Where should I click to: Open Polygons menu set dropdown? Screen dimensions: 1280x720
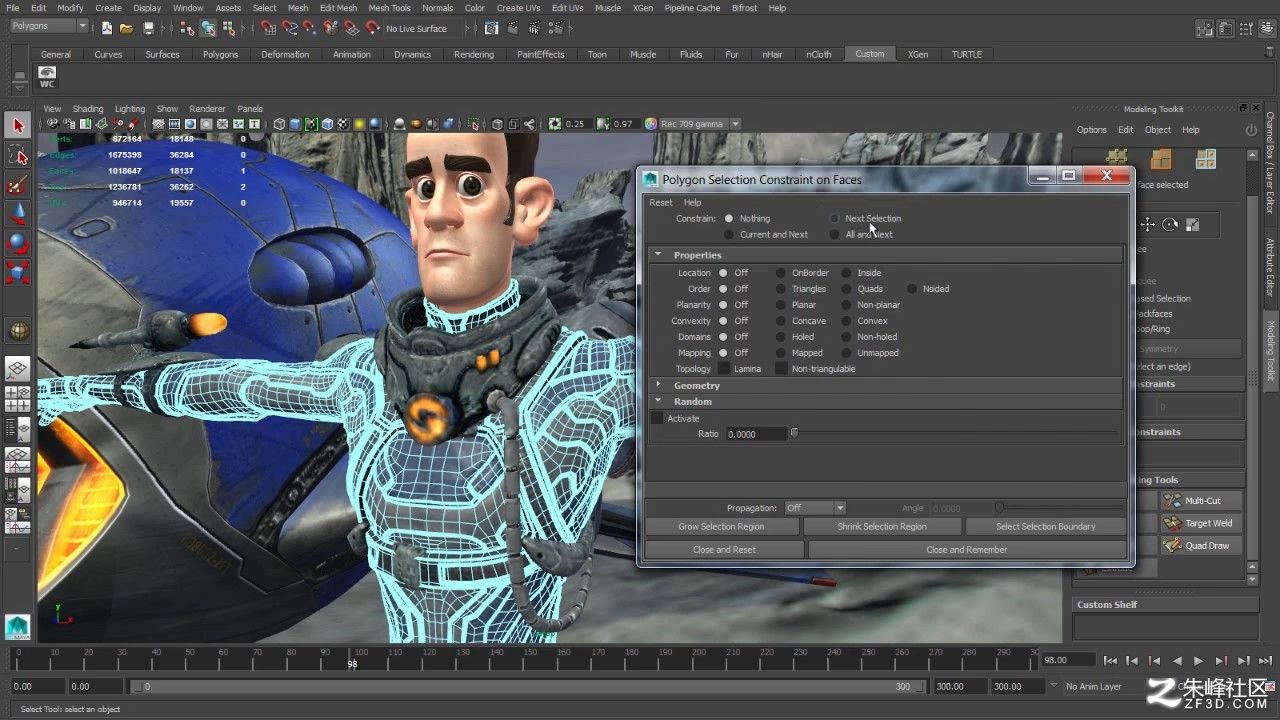pyautogui.click(x=49, y=27)
